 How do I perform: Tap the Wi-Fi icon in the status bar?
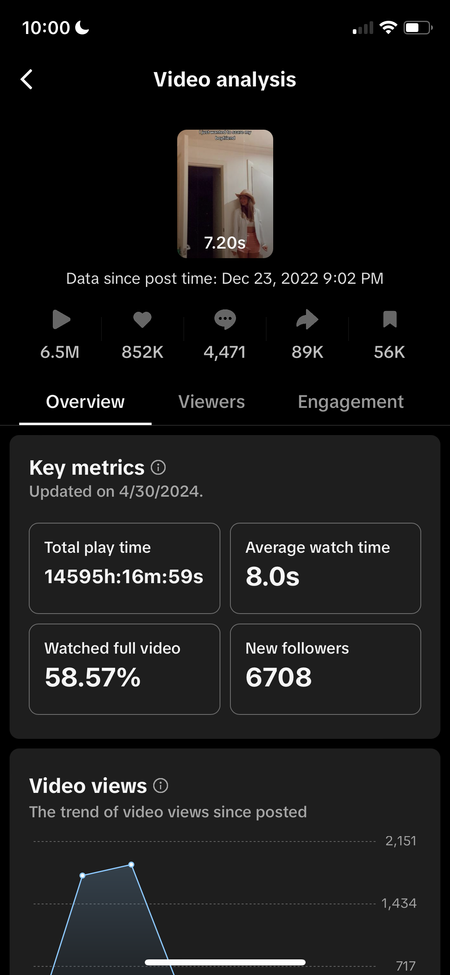coord(389,27)
